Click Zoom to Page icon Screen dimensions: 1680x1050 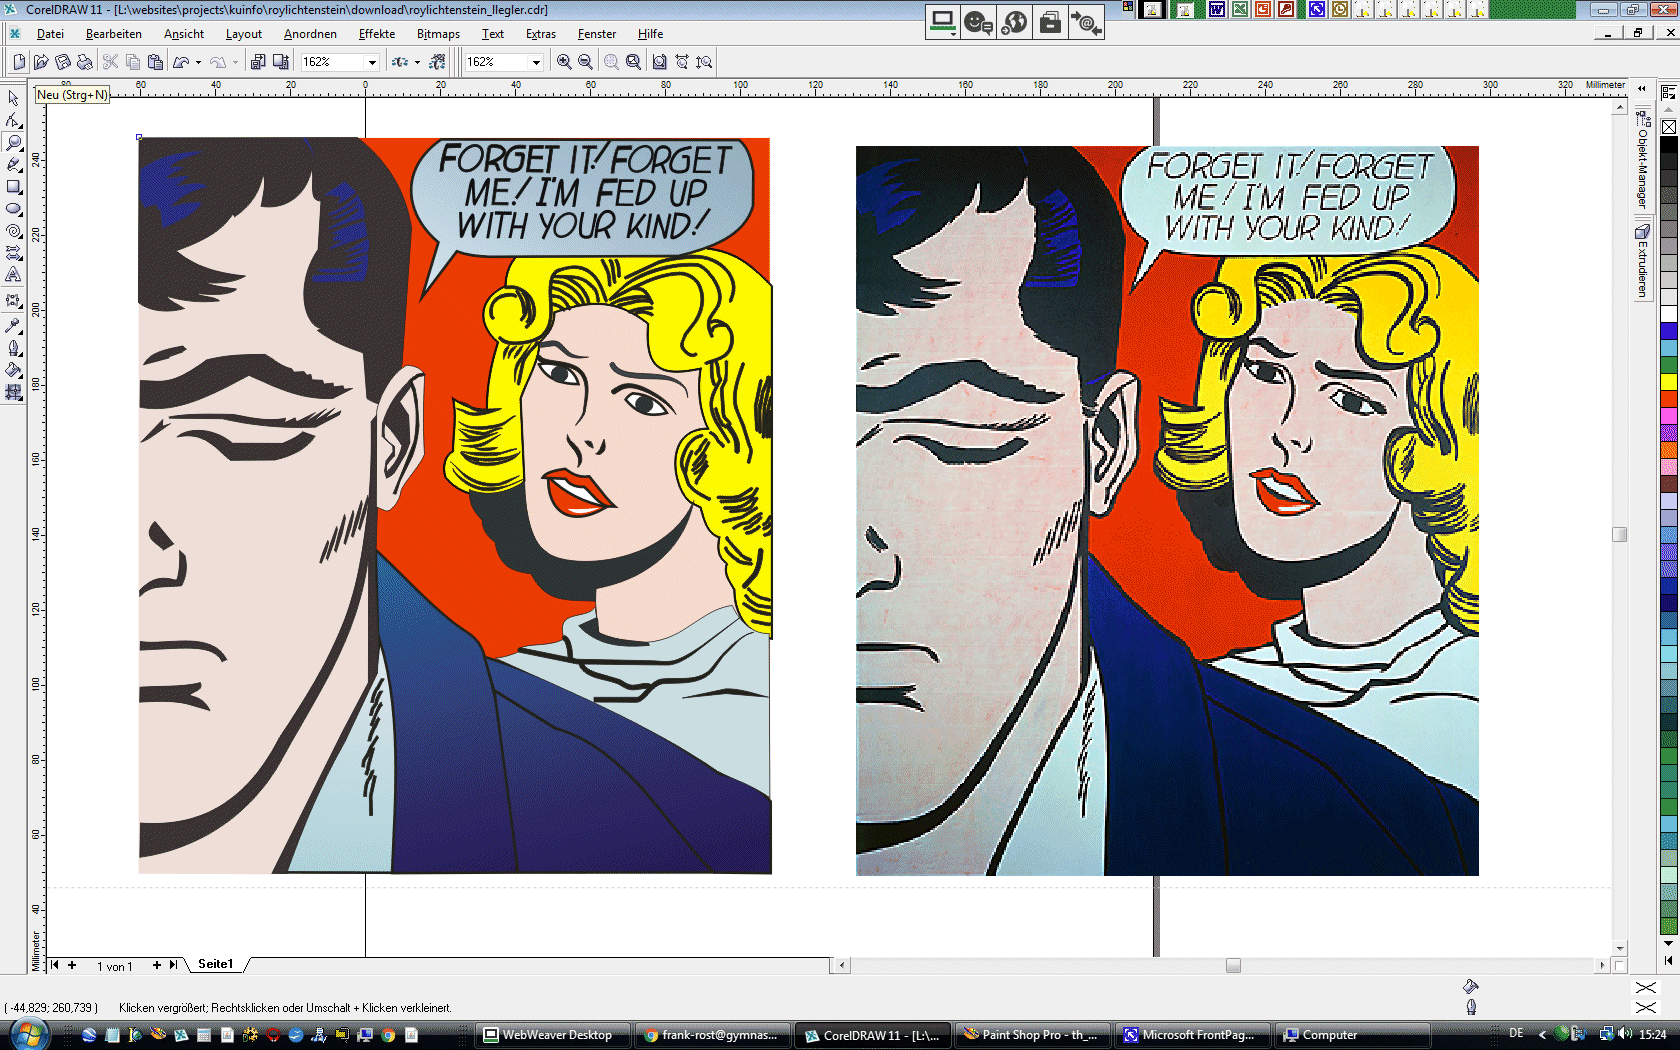[659, 62]
